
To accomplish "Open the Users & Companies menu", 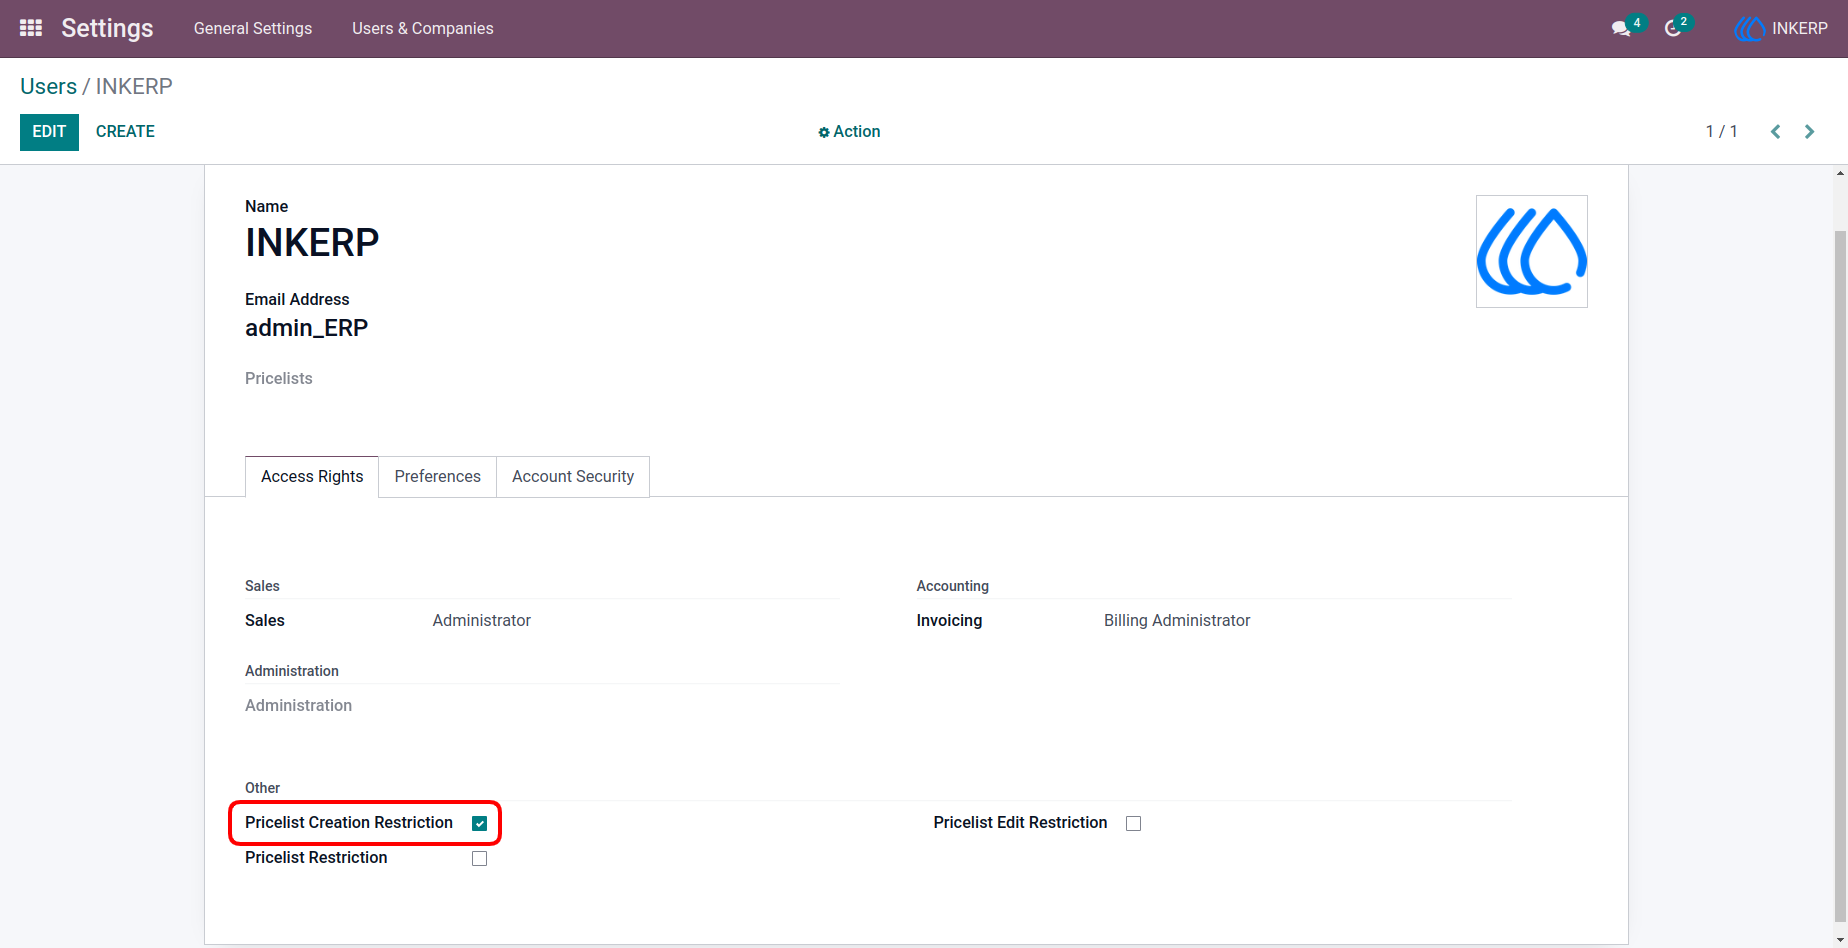I will (423, 29).
